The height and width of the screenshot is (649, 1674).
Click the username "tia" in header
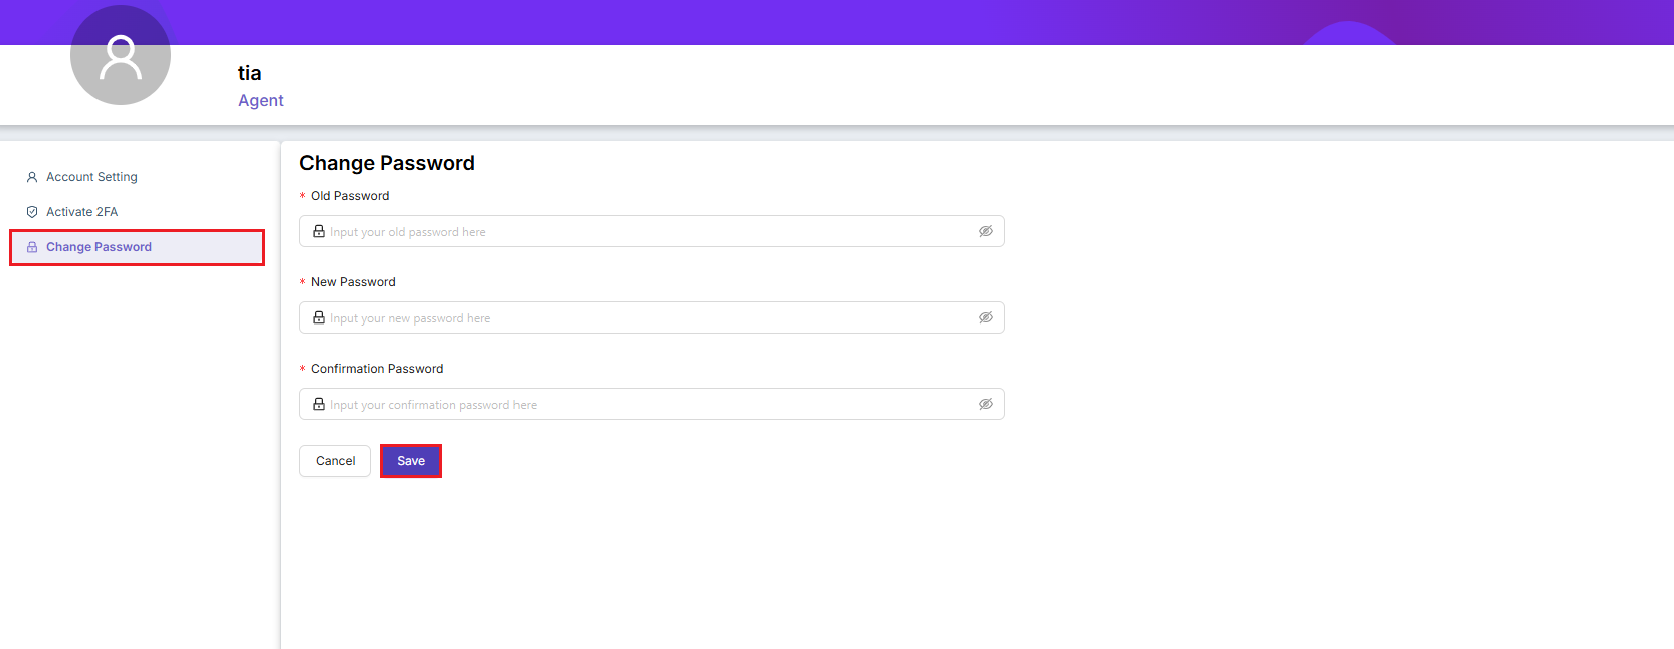click(x=249, y=73)
